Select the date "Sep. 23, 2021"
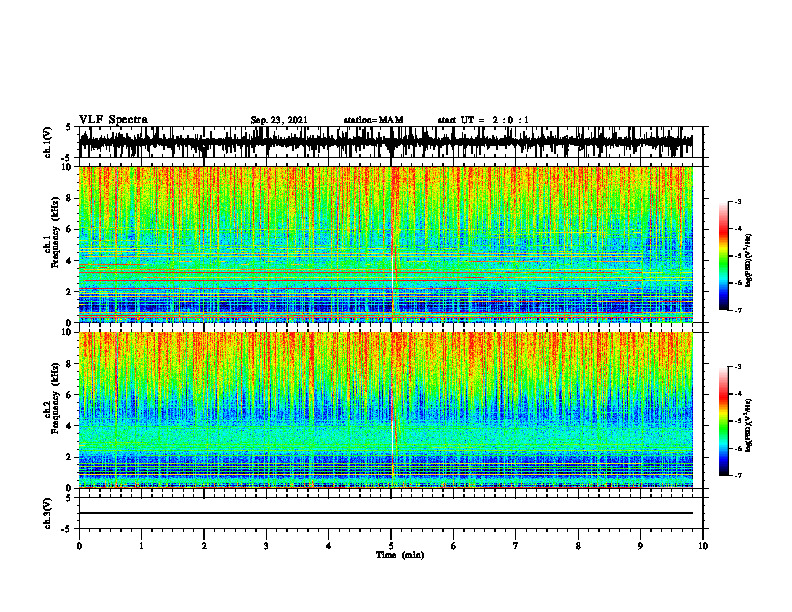Screen dimensions: 792x612 coord(279,120)
